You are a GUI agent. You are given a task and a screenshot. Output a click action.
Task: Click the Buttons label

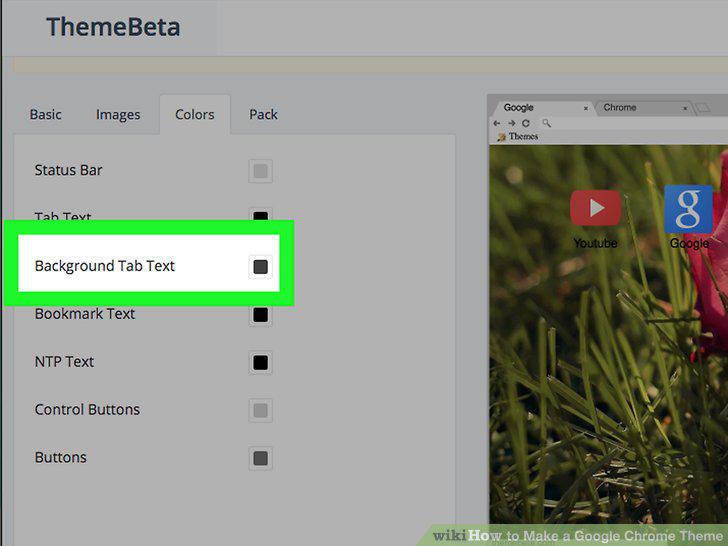(x=60, y=457)
